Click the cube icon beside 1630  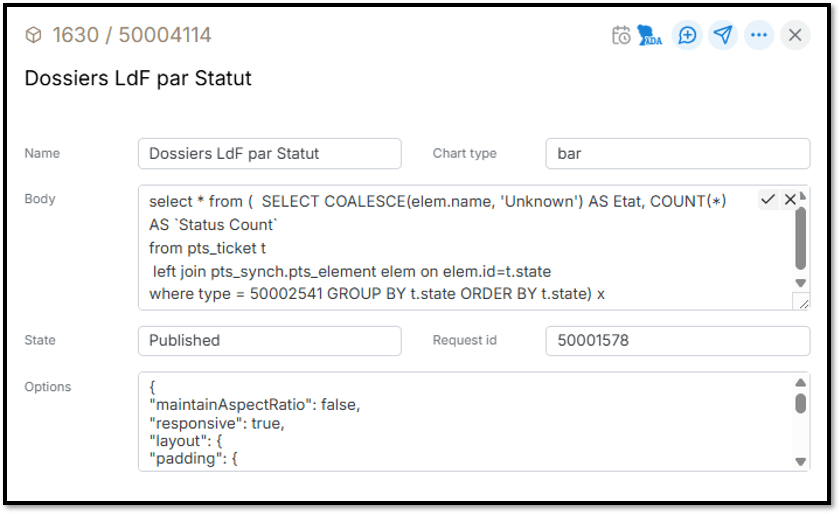click(x=34, y=36)
